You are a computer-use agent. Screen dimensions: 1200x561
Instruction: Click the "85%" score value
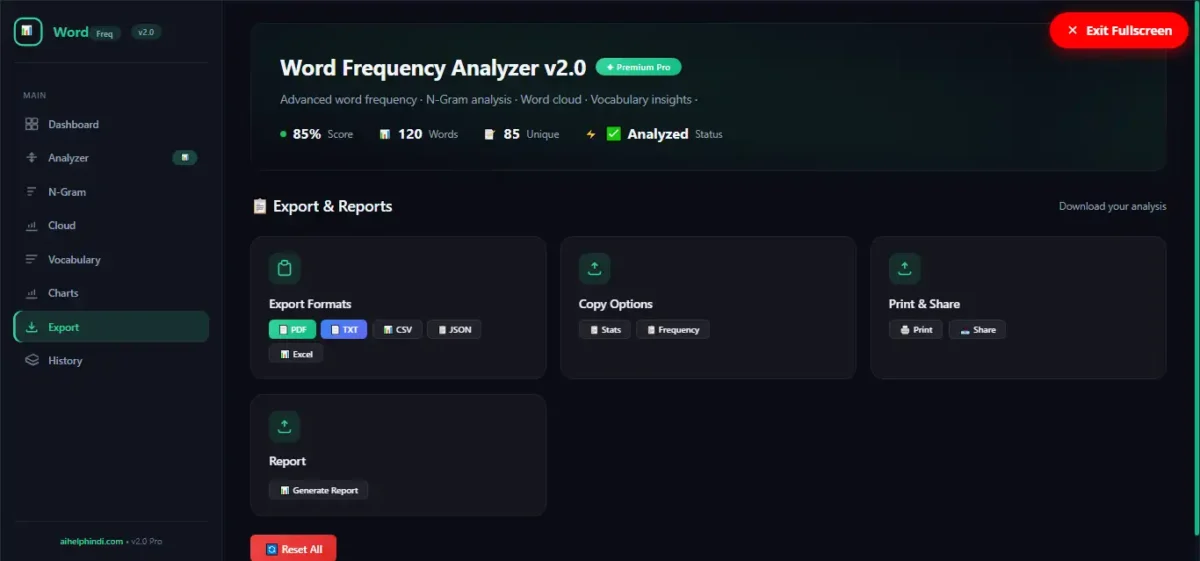click(307, 134)
